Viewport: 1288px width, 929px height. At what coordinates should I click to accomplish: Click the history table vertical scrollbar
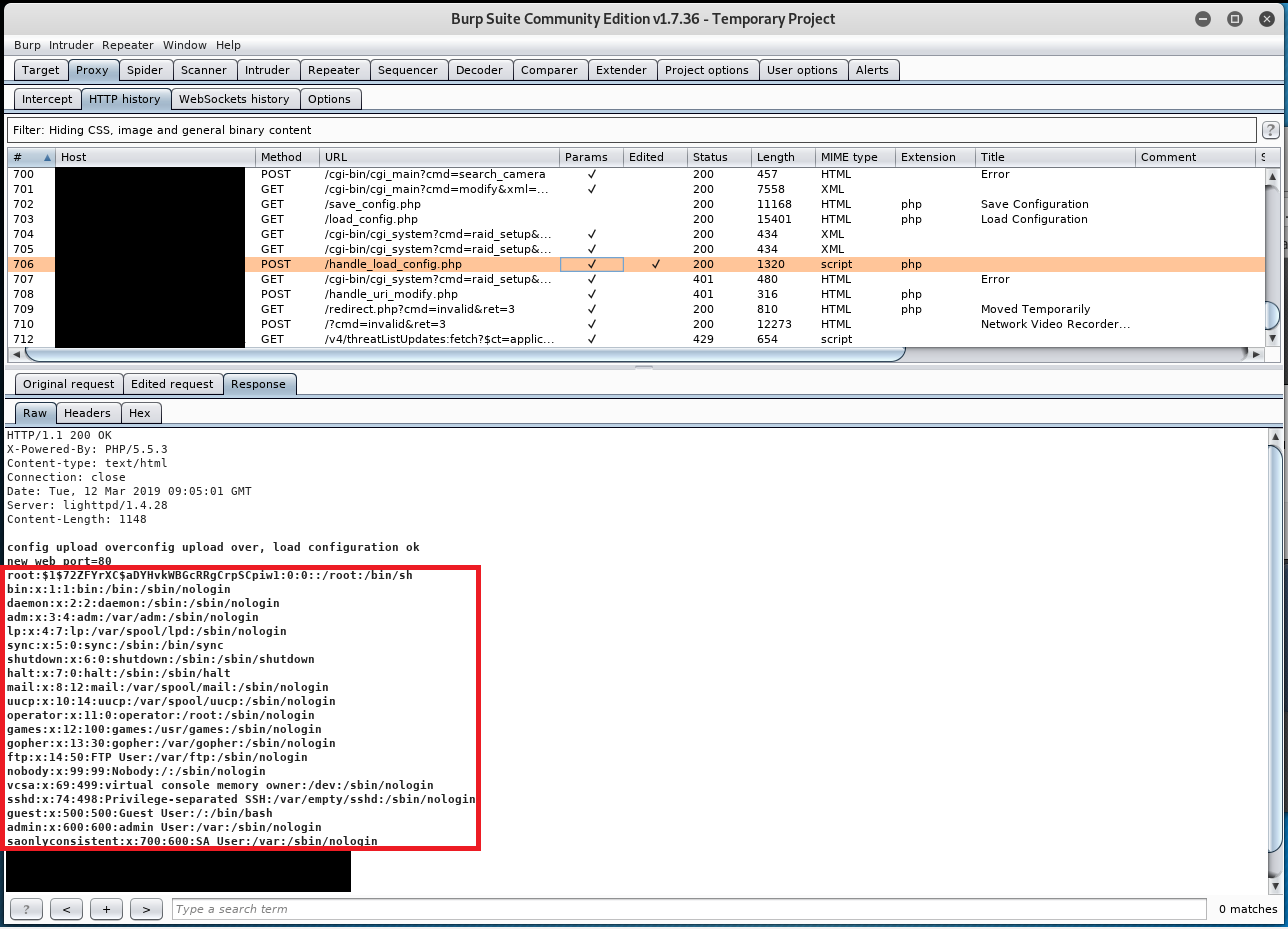pyautogui.click(x=1272, y=315)
